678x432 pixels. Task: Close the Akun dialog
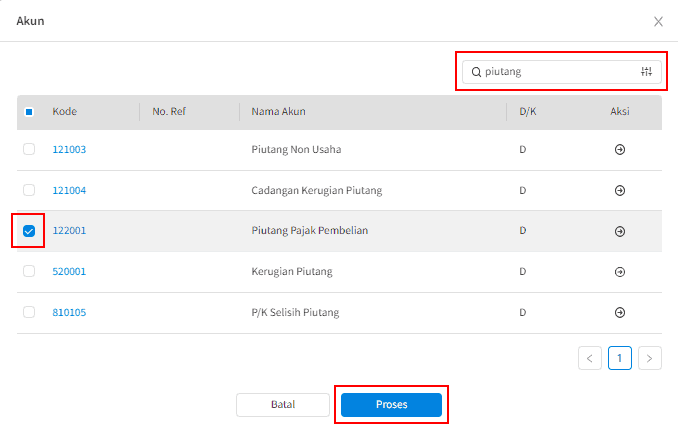click(x=658, y=21)
